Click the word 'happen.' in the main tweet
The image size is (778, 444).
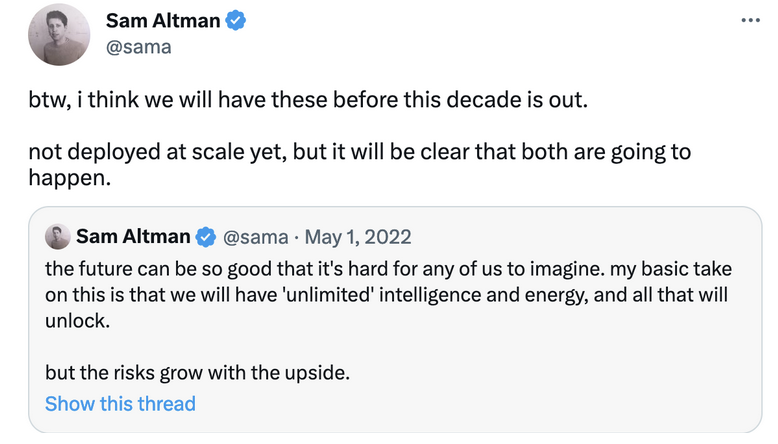69,178
